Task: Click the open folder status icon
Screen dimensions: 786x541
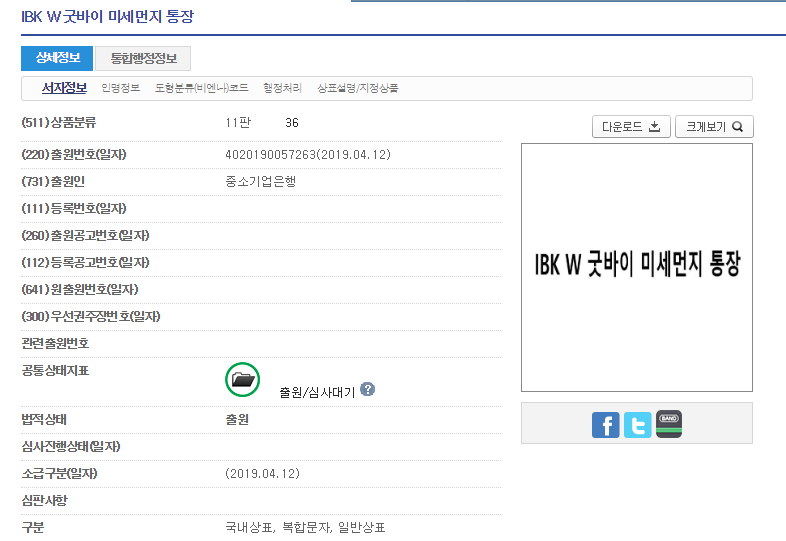Action: [x=243, y=380]
